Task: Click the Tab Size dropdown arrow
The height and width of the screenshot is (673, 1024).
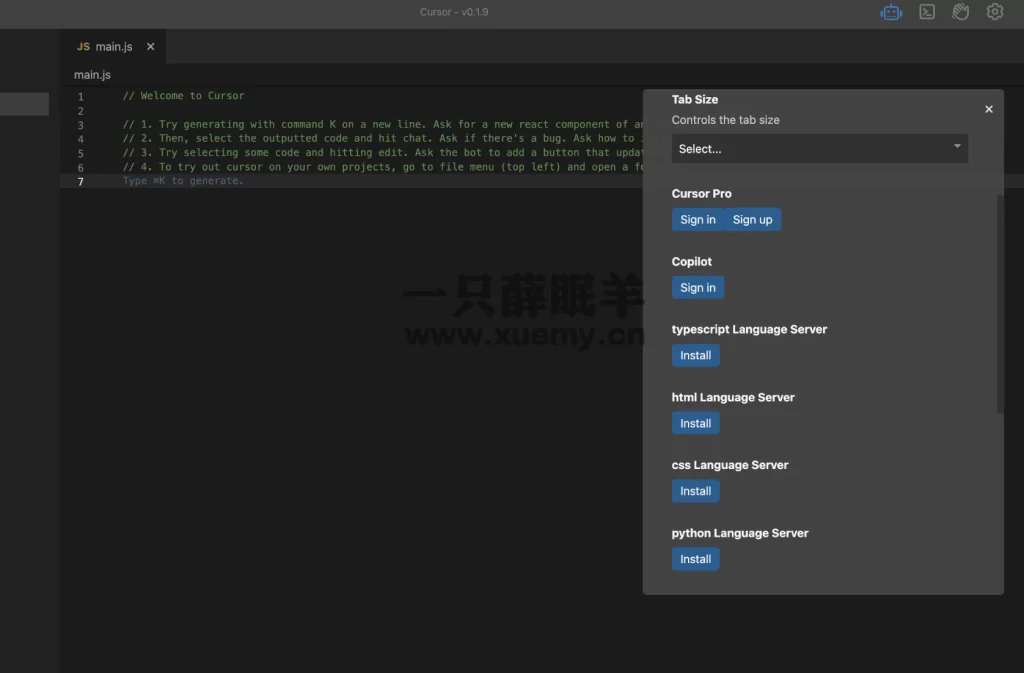Action: tap(957, 147)
